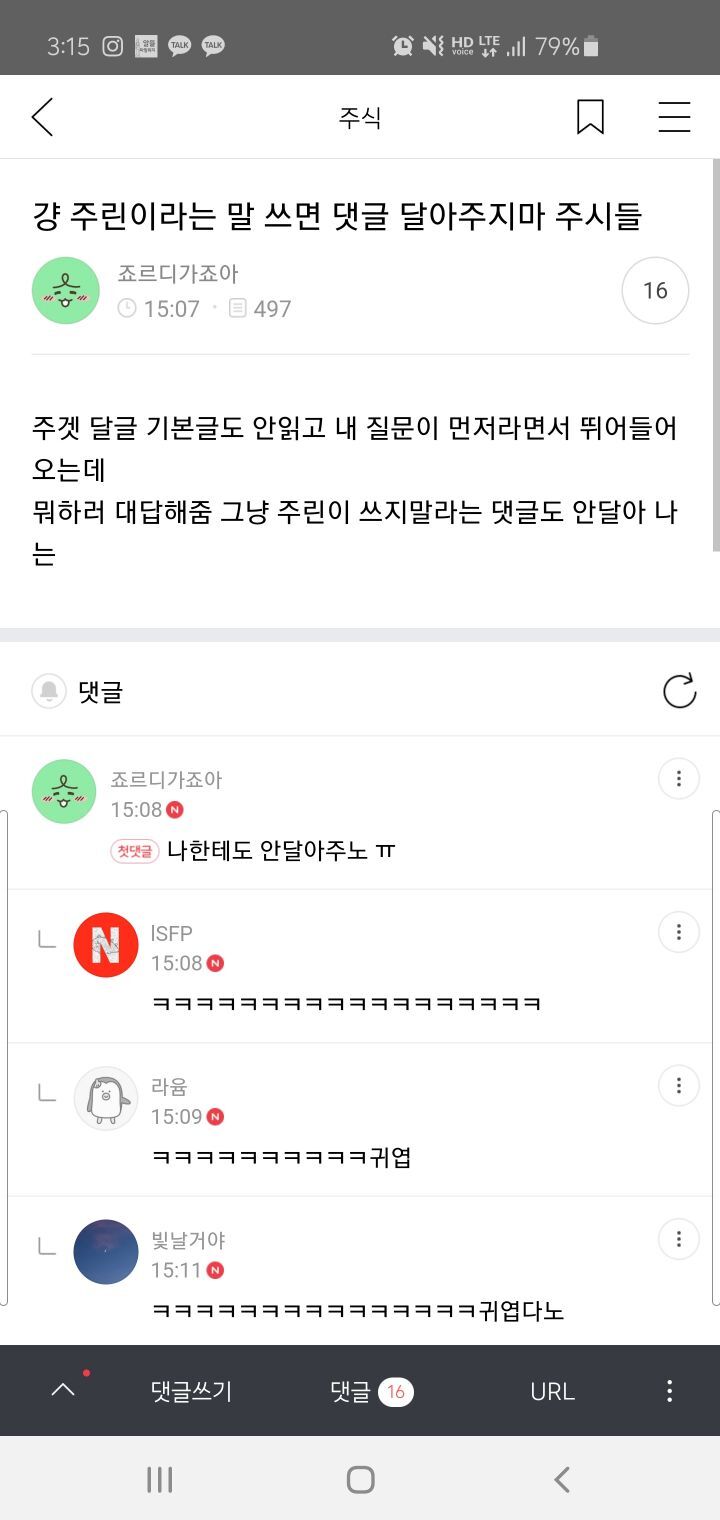Image resolution: width=720 pixels, height=1520 pixels.
Task: Open ISFP's red N profile picture
Action: point(106,945)
